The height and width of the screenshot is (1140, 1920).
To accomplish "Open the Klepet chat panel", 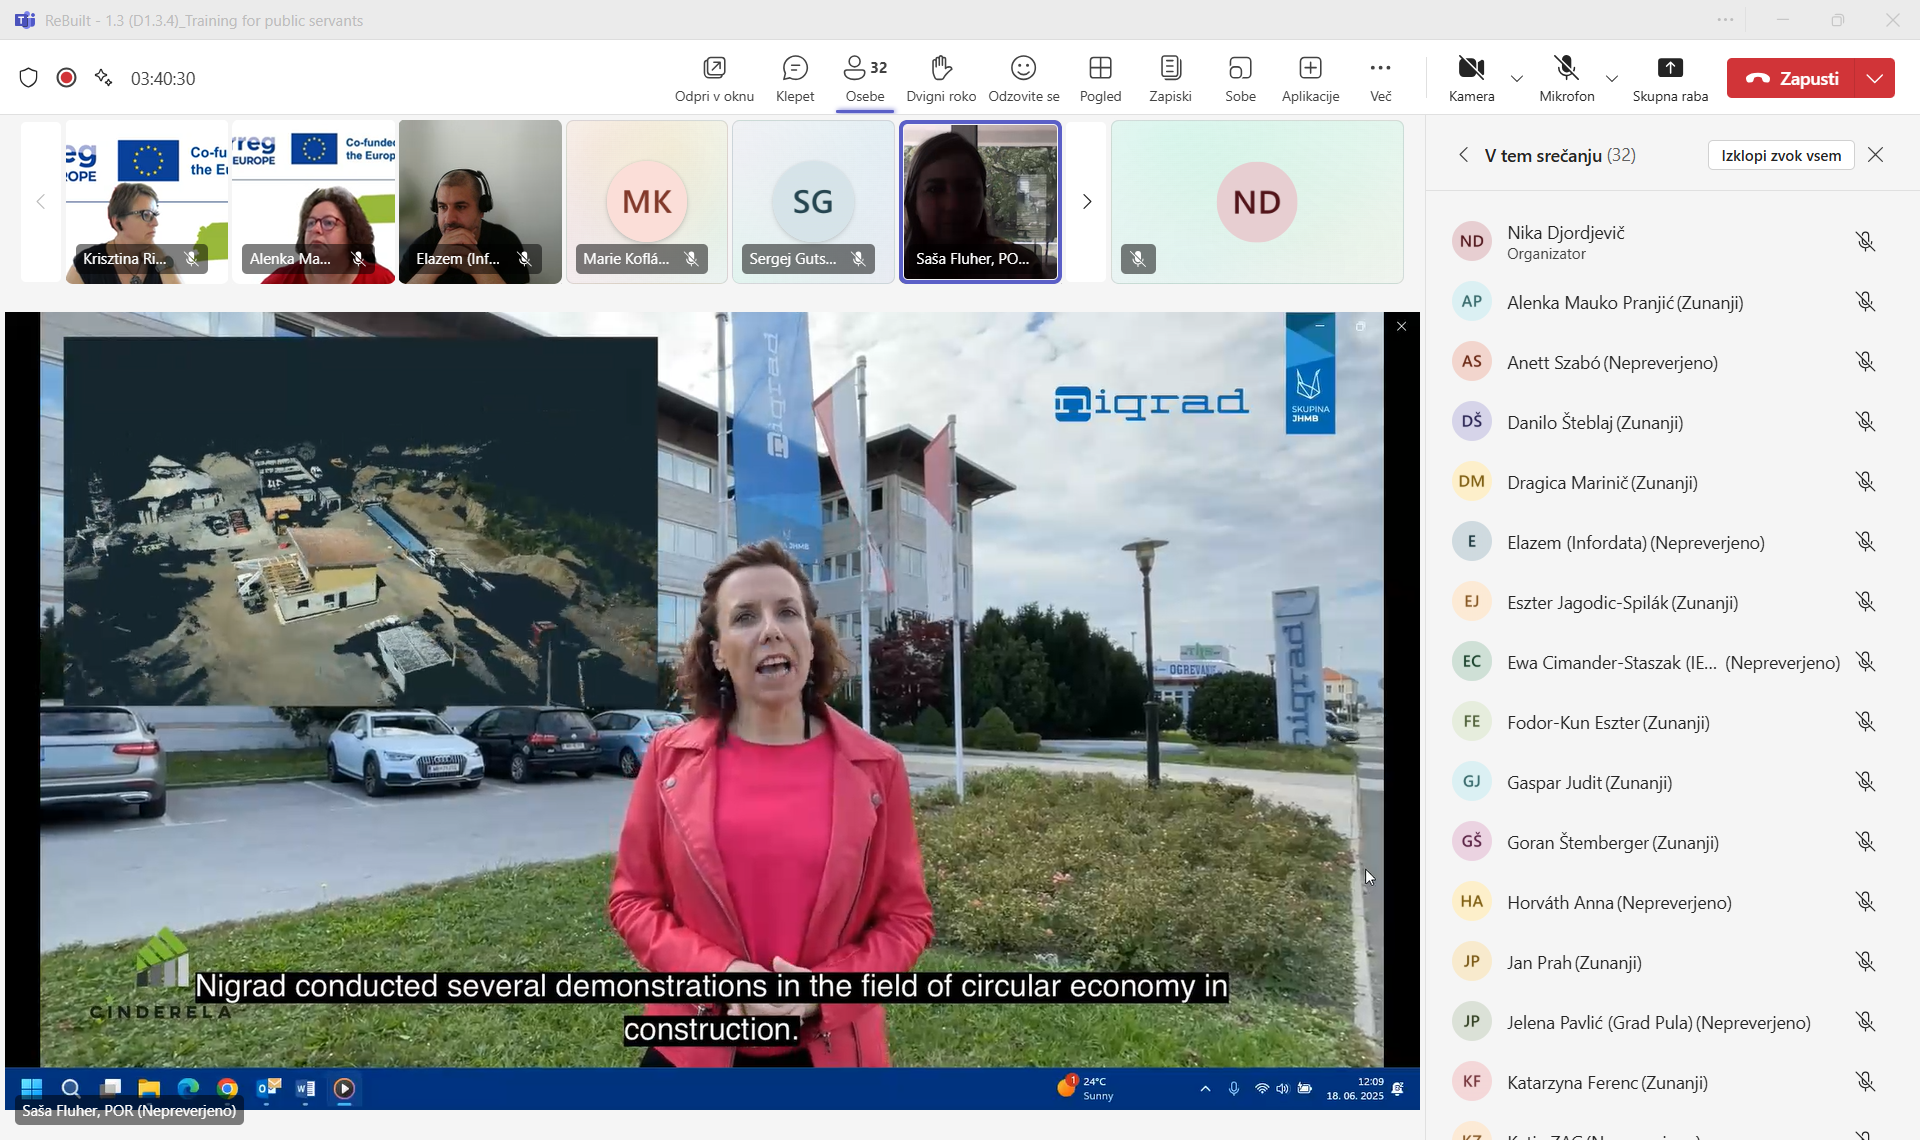I will tap(795, 78).
